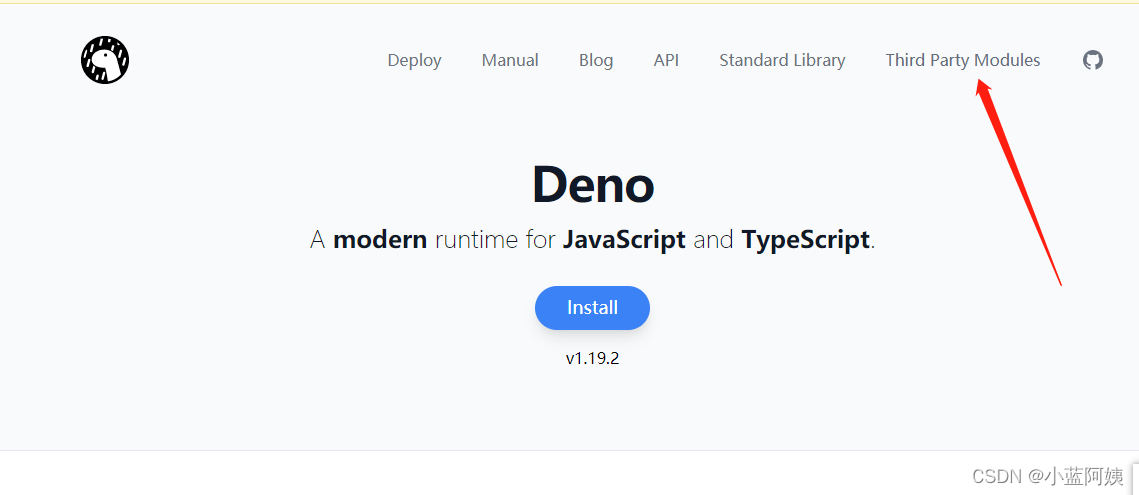Click the v1.19.2 version link
This screenshot has width=1139, height=495.
coord(592,358)
